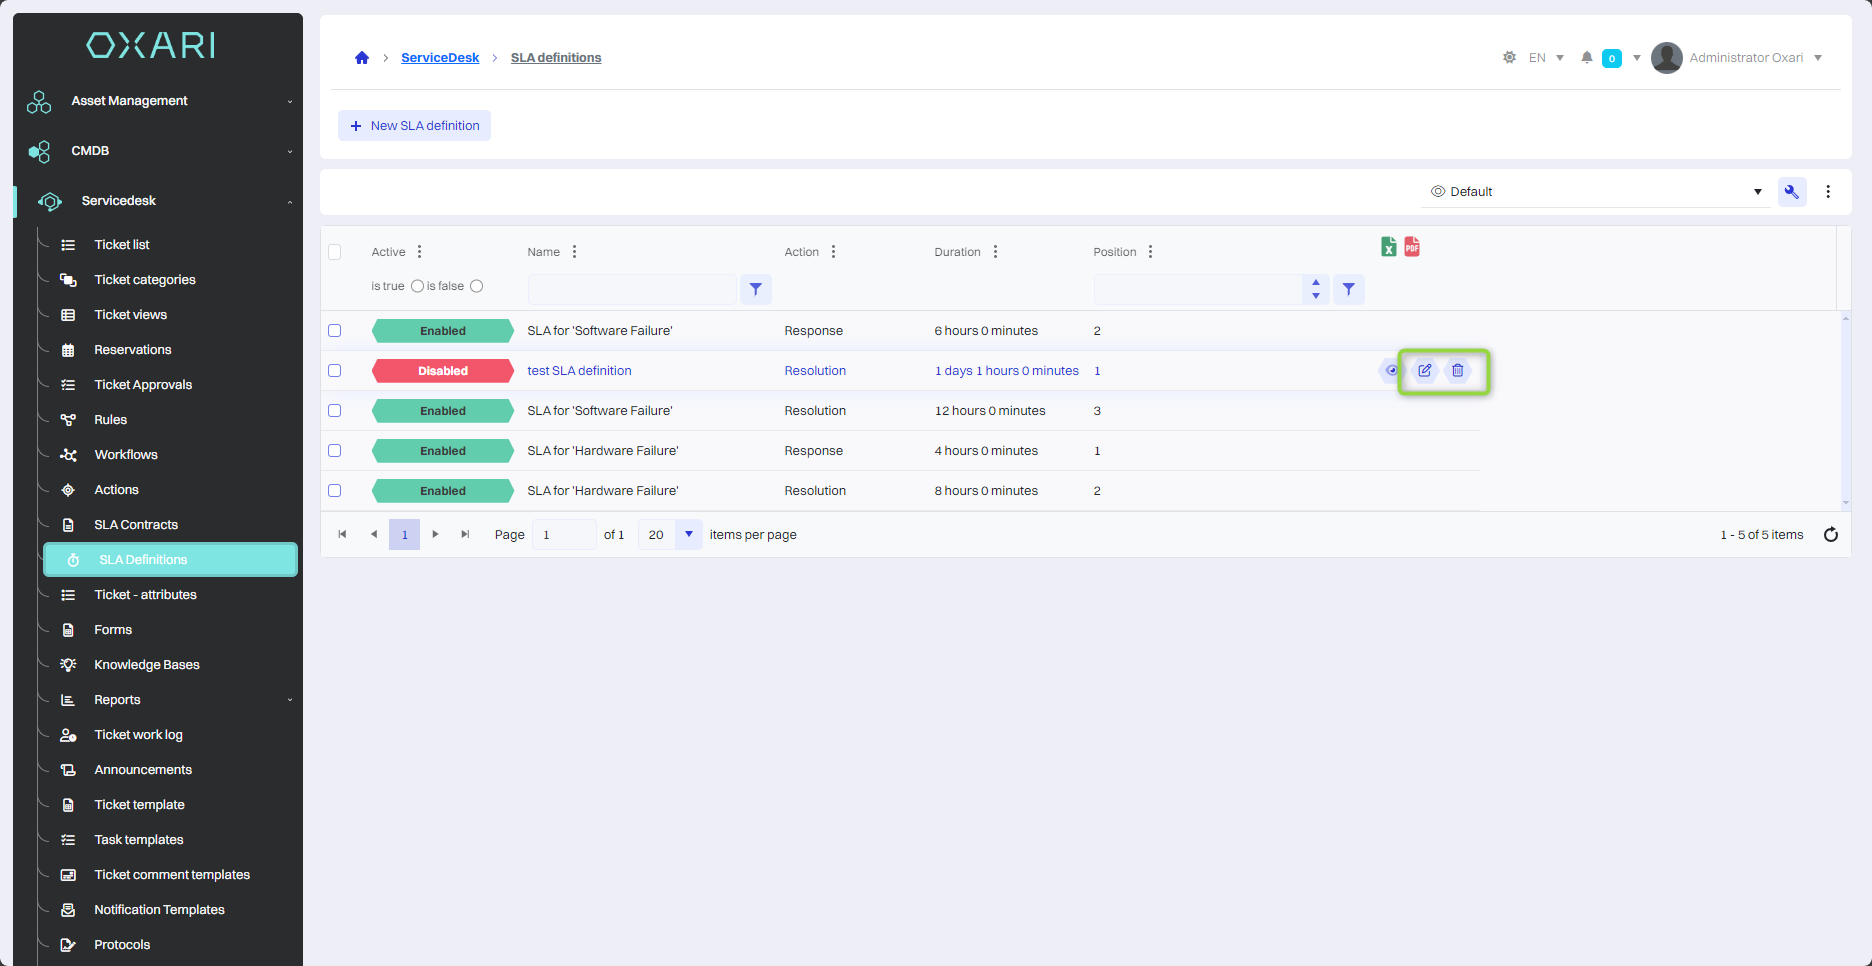Edit the test SLA definition row
This screenshot has width=1872, height=966.
[1424, 371]
